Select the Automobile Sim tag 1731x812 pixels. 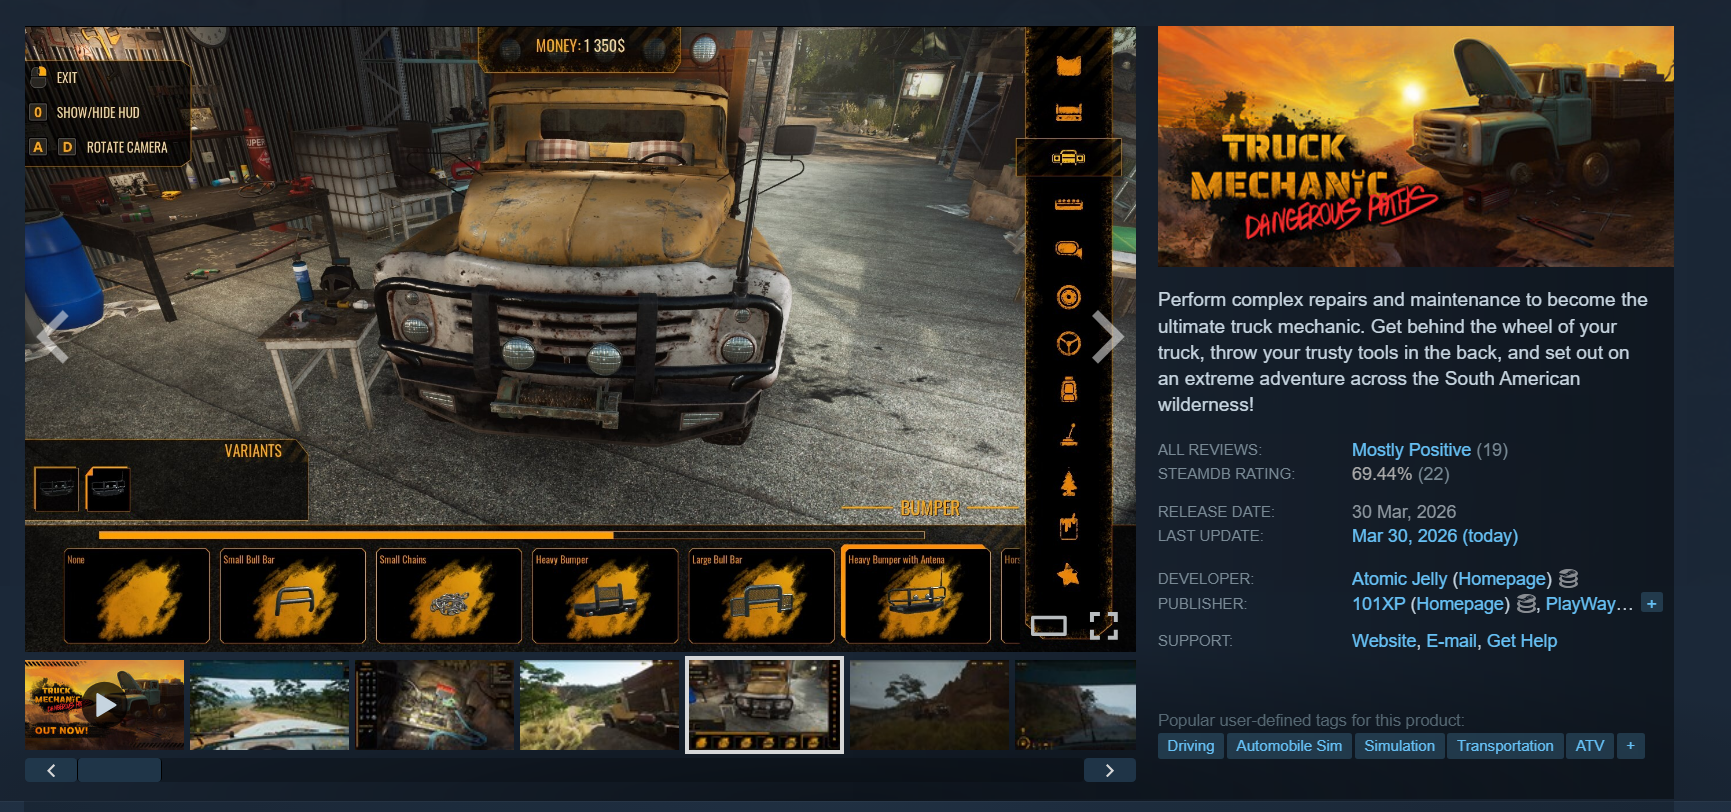point(1289,746)
